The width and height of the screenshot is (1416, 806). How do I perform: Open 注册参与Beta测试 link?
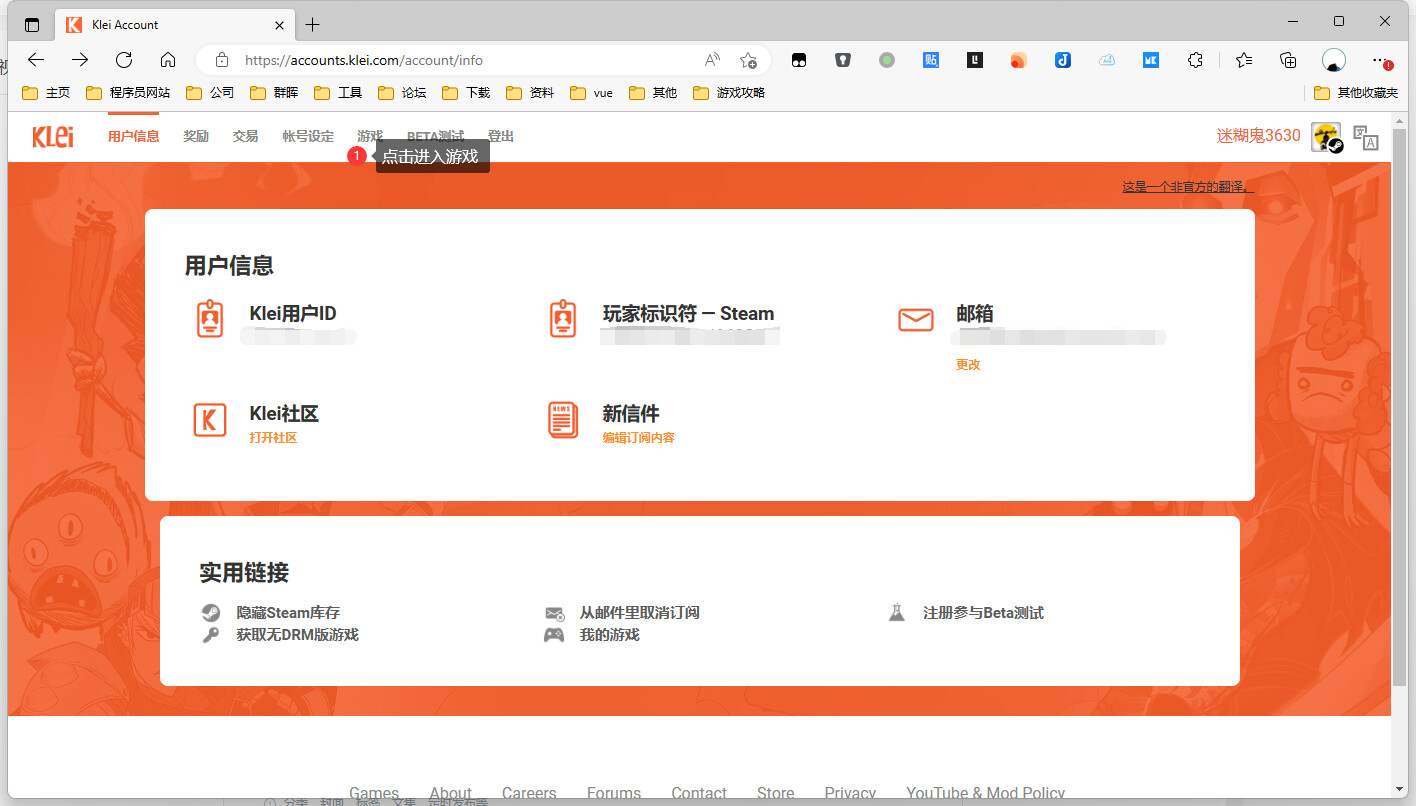coord(983,613)
